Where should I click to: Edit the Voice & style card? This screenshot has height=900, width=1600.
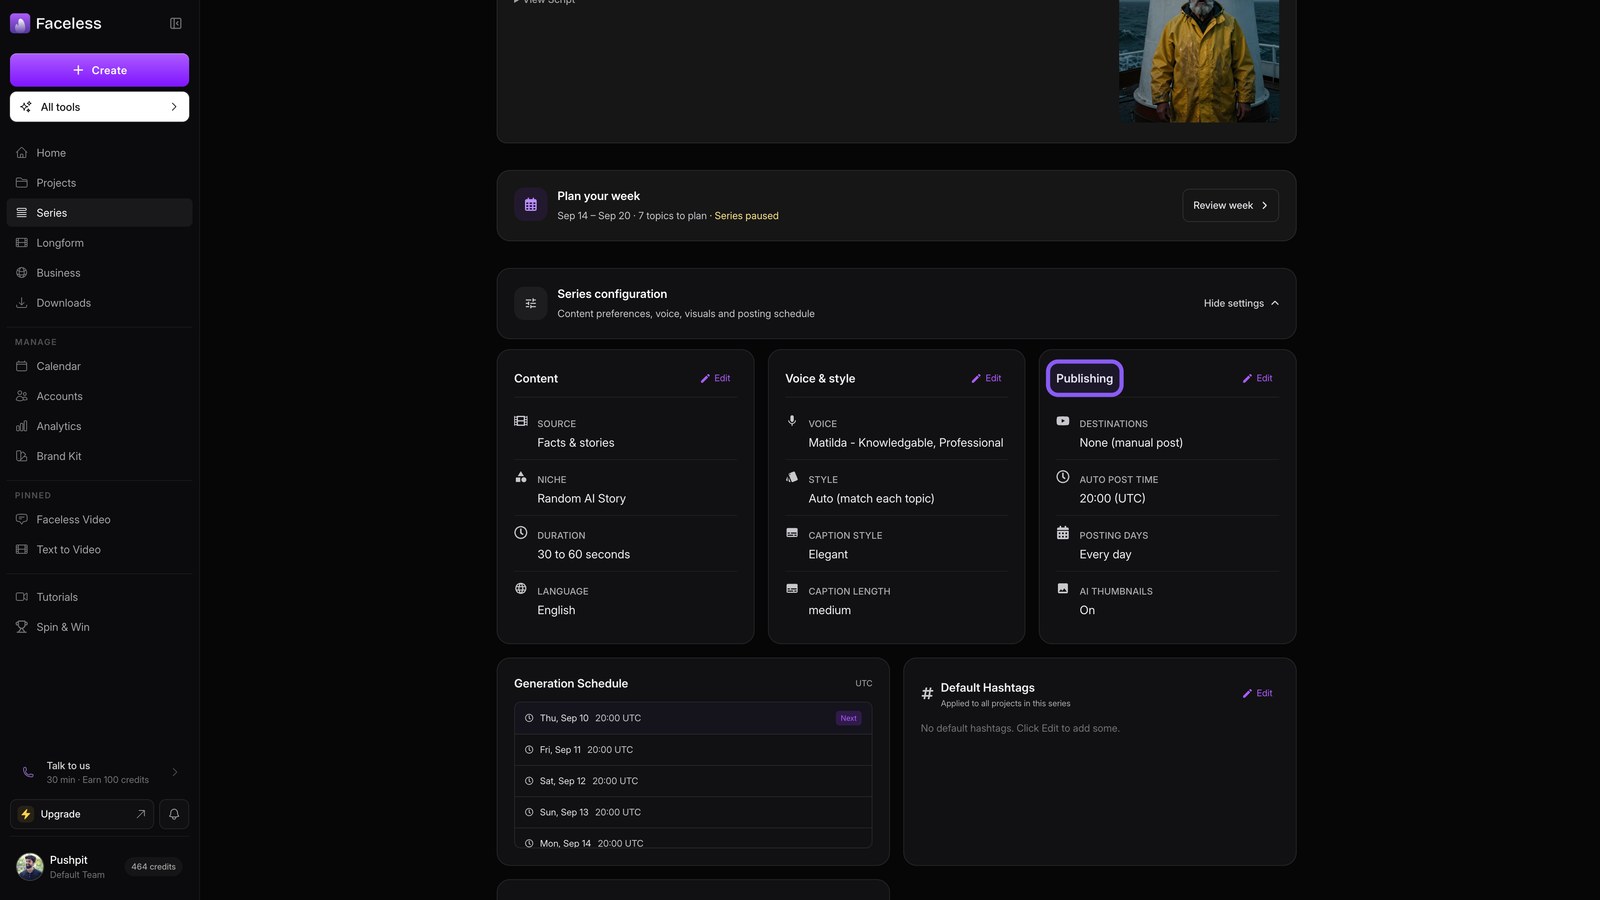pyautogui.click(x=986, y=378)
